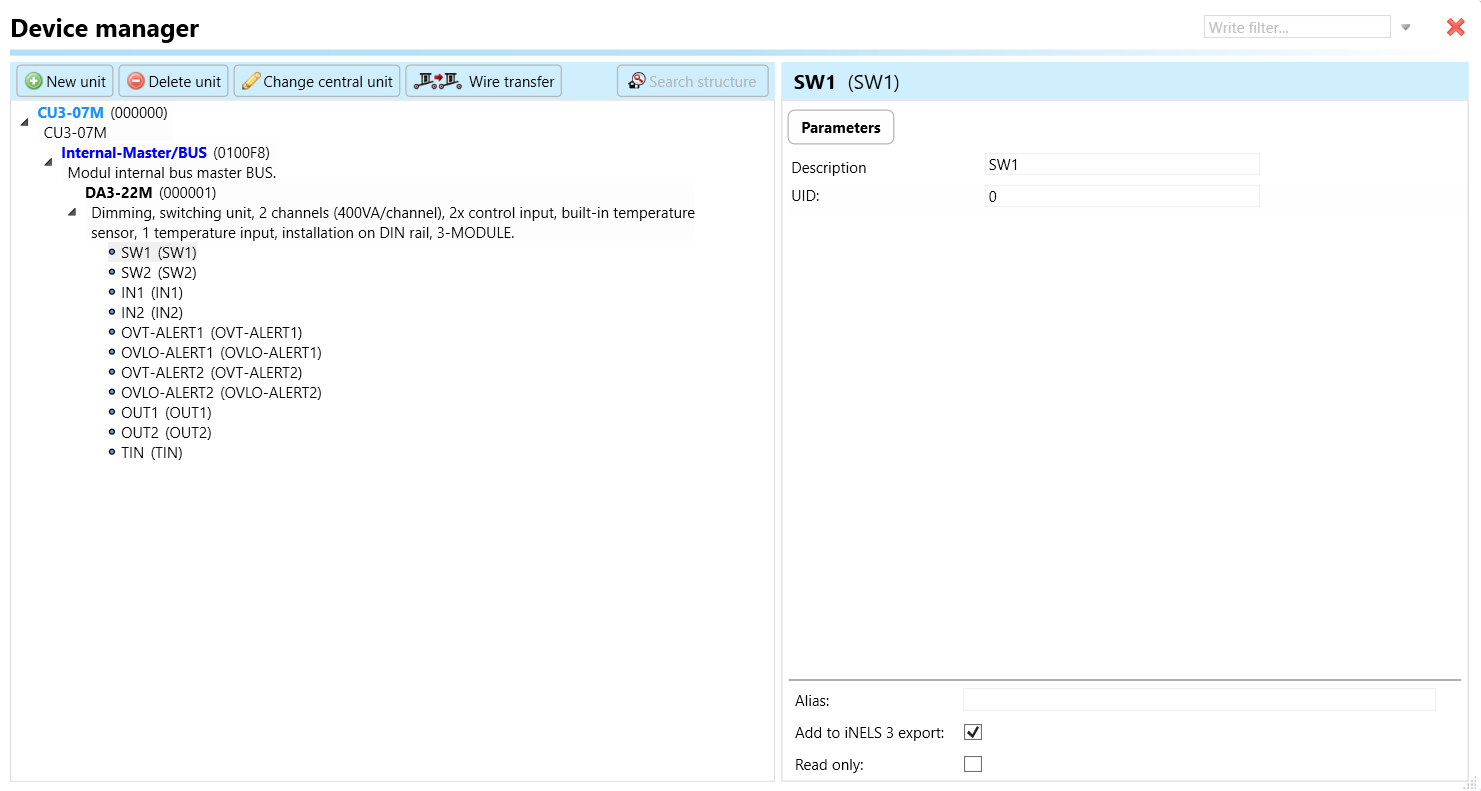
Task: Uncheck Add to iNELS 3 export
Action: [x=972, y=732]
